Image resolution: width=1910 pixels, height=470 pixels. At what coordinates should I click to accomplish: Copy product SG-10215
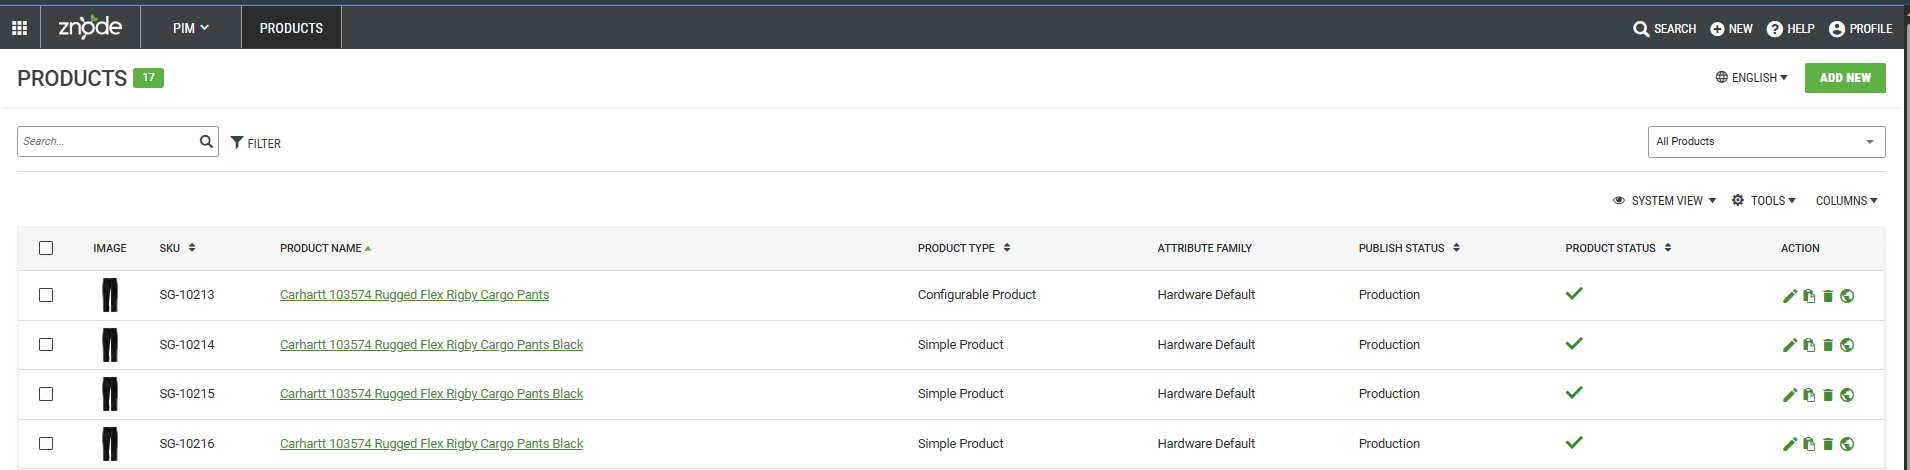(1809, 395)
